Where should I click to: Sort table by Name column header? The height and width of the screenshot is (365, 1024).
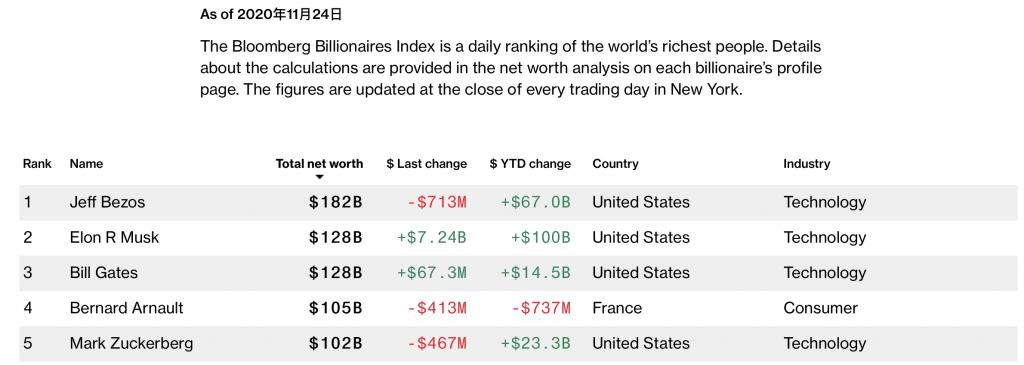(86, 163)
